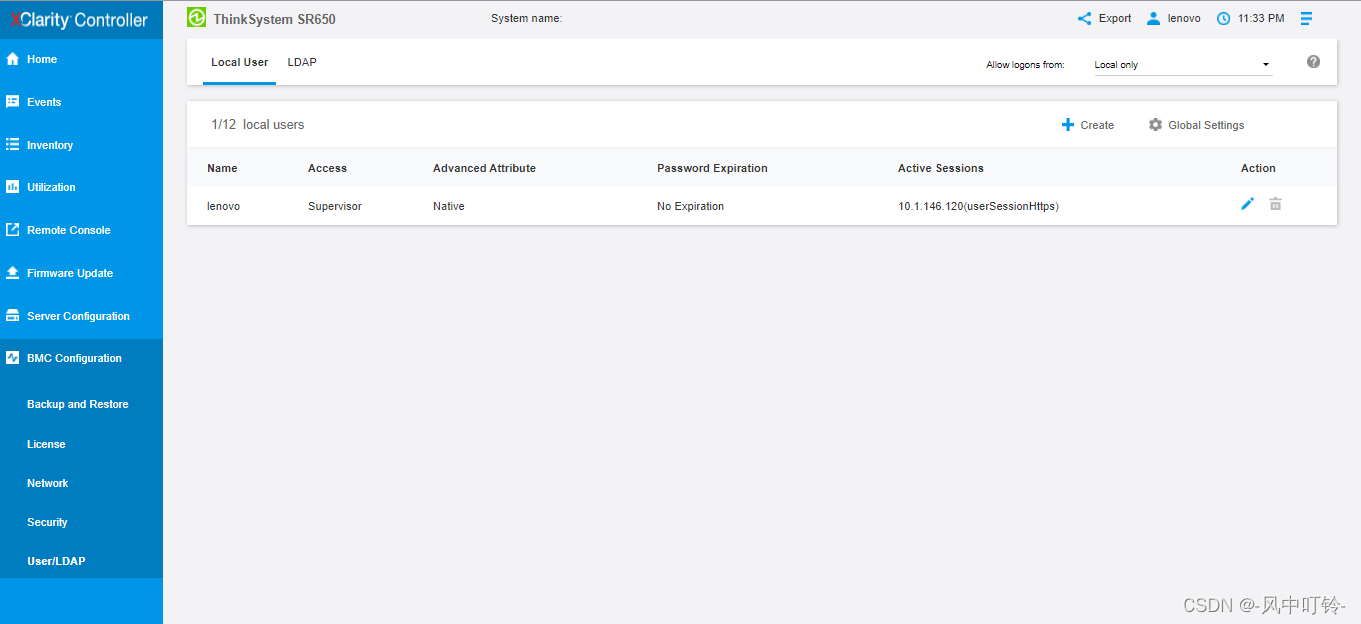Open the top-right menu icon
Image resolution: width=1361 pixels, height=624 pixels.
click(1306, 18)
